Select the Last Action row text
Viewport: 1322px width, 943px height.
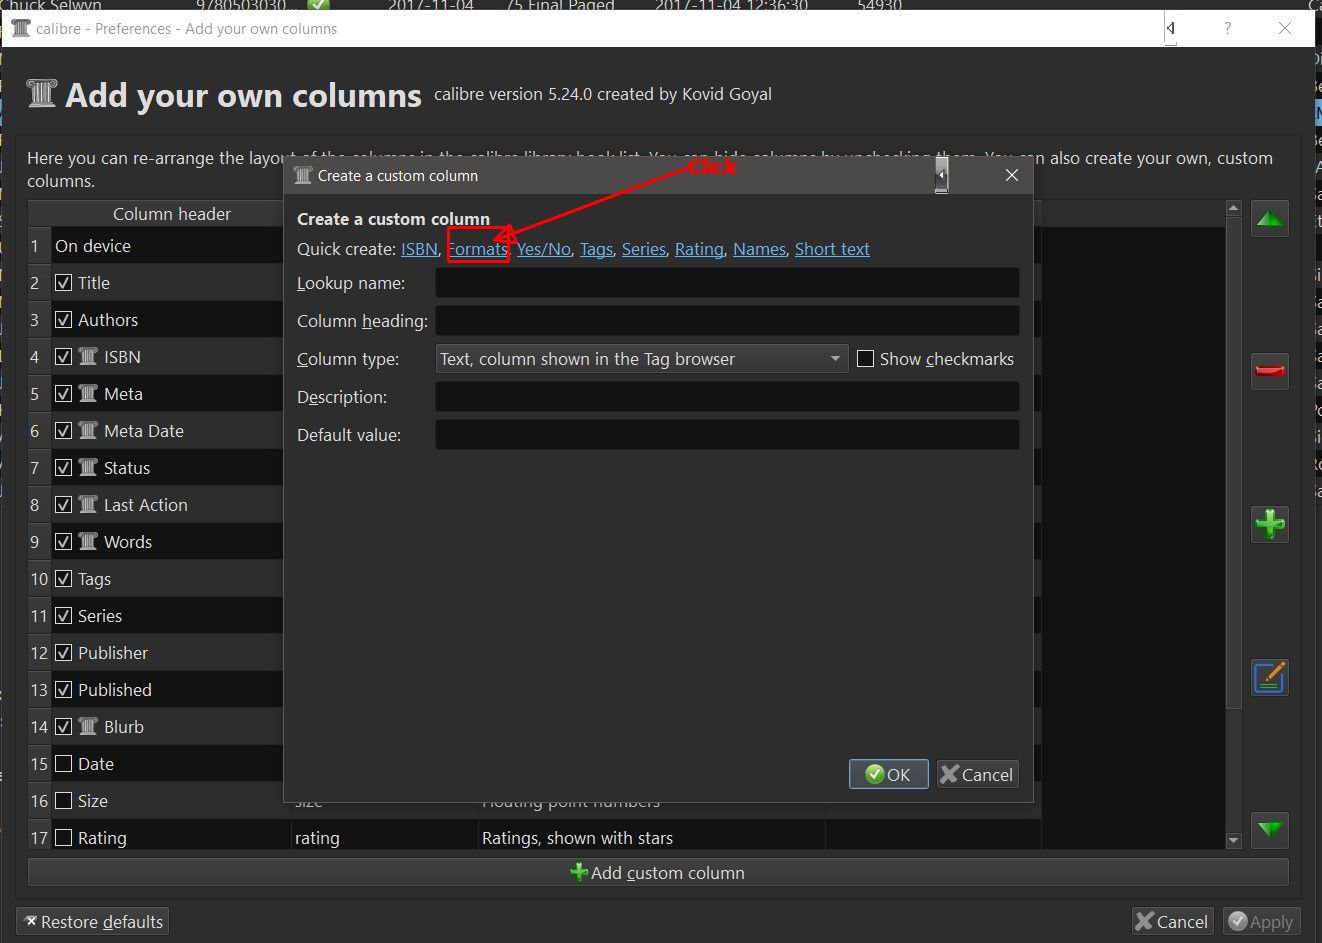pos(146,505)
